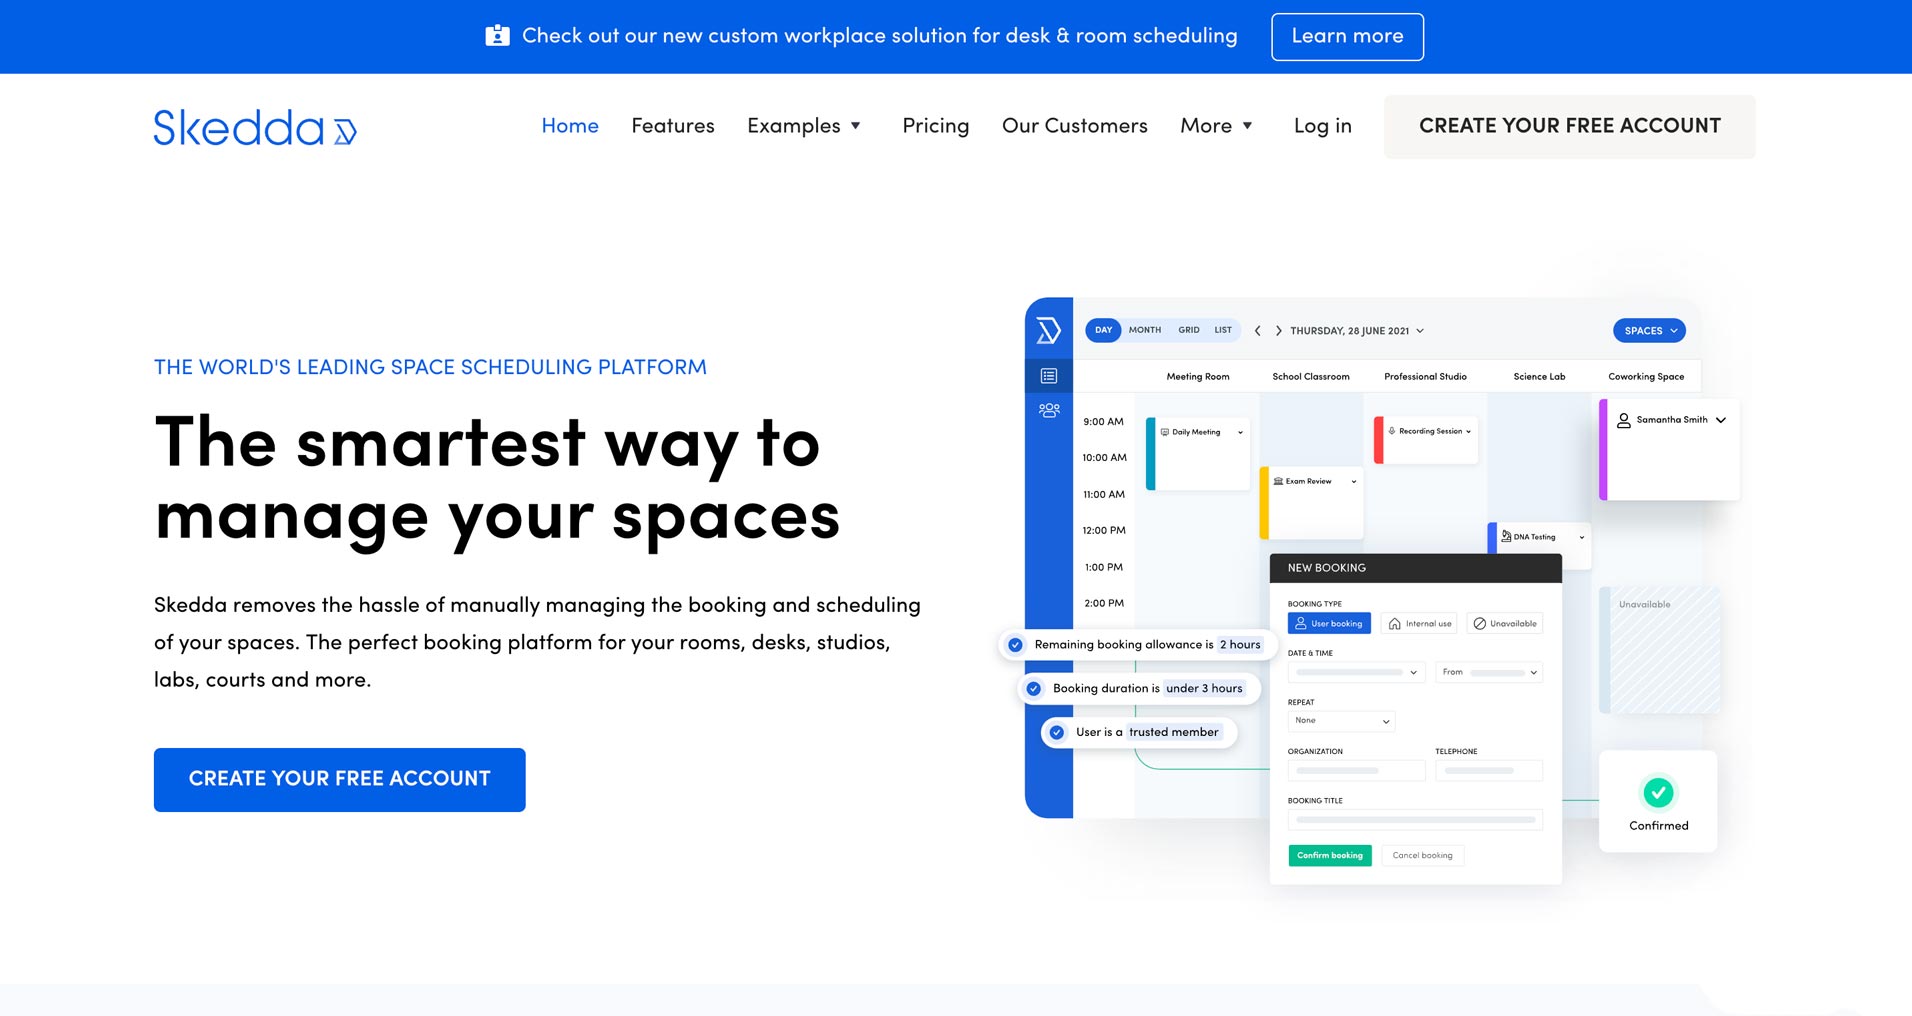Image resolution: width=1912 pixels, height=1016 pixels.
Task: Select the User booking type
Action: point(1329,623)
